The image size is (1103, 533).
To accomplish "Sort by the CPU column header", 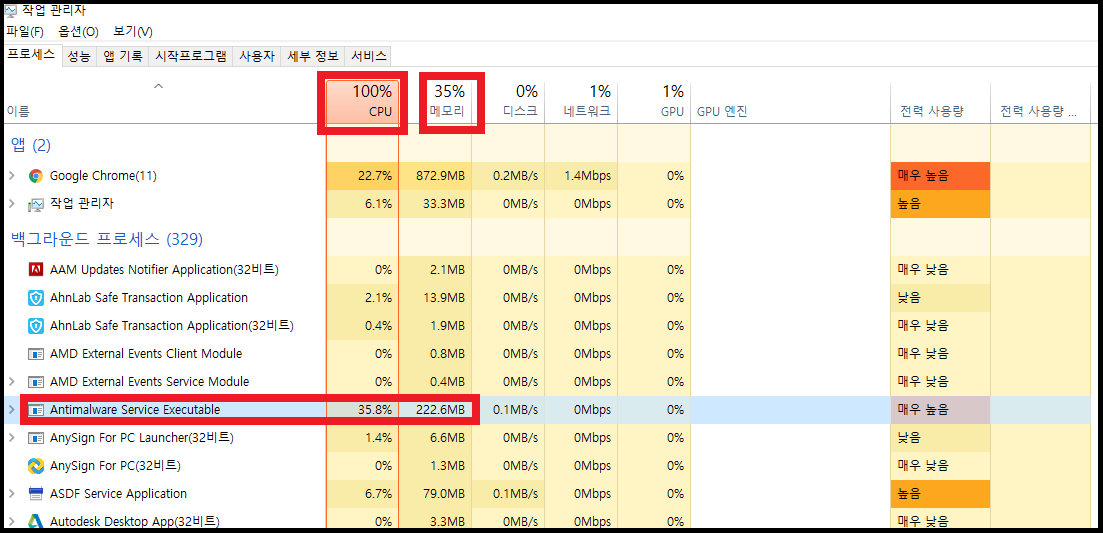I will (x=363, y=101).
